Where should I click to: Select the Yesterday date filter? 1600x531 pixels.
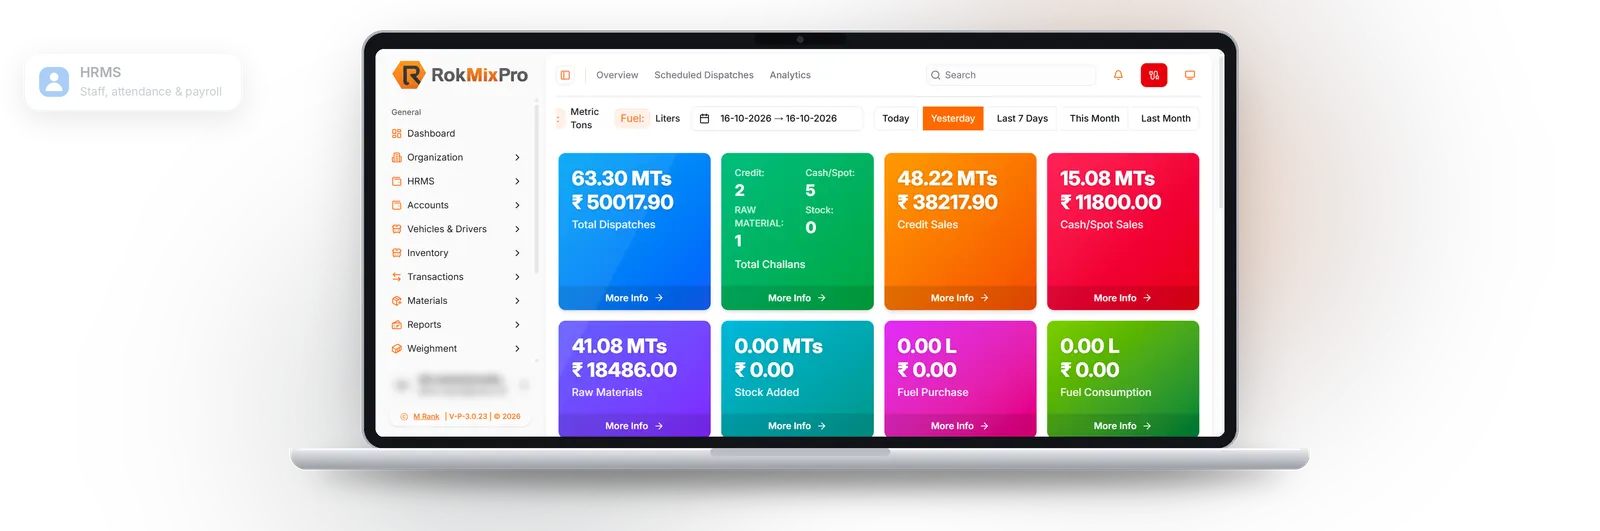tap(953, 118)
